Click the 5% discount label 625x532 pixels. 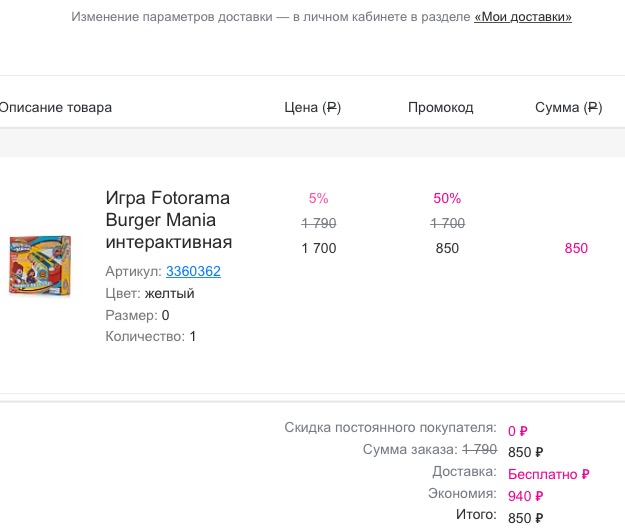tap(318, 198)
